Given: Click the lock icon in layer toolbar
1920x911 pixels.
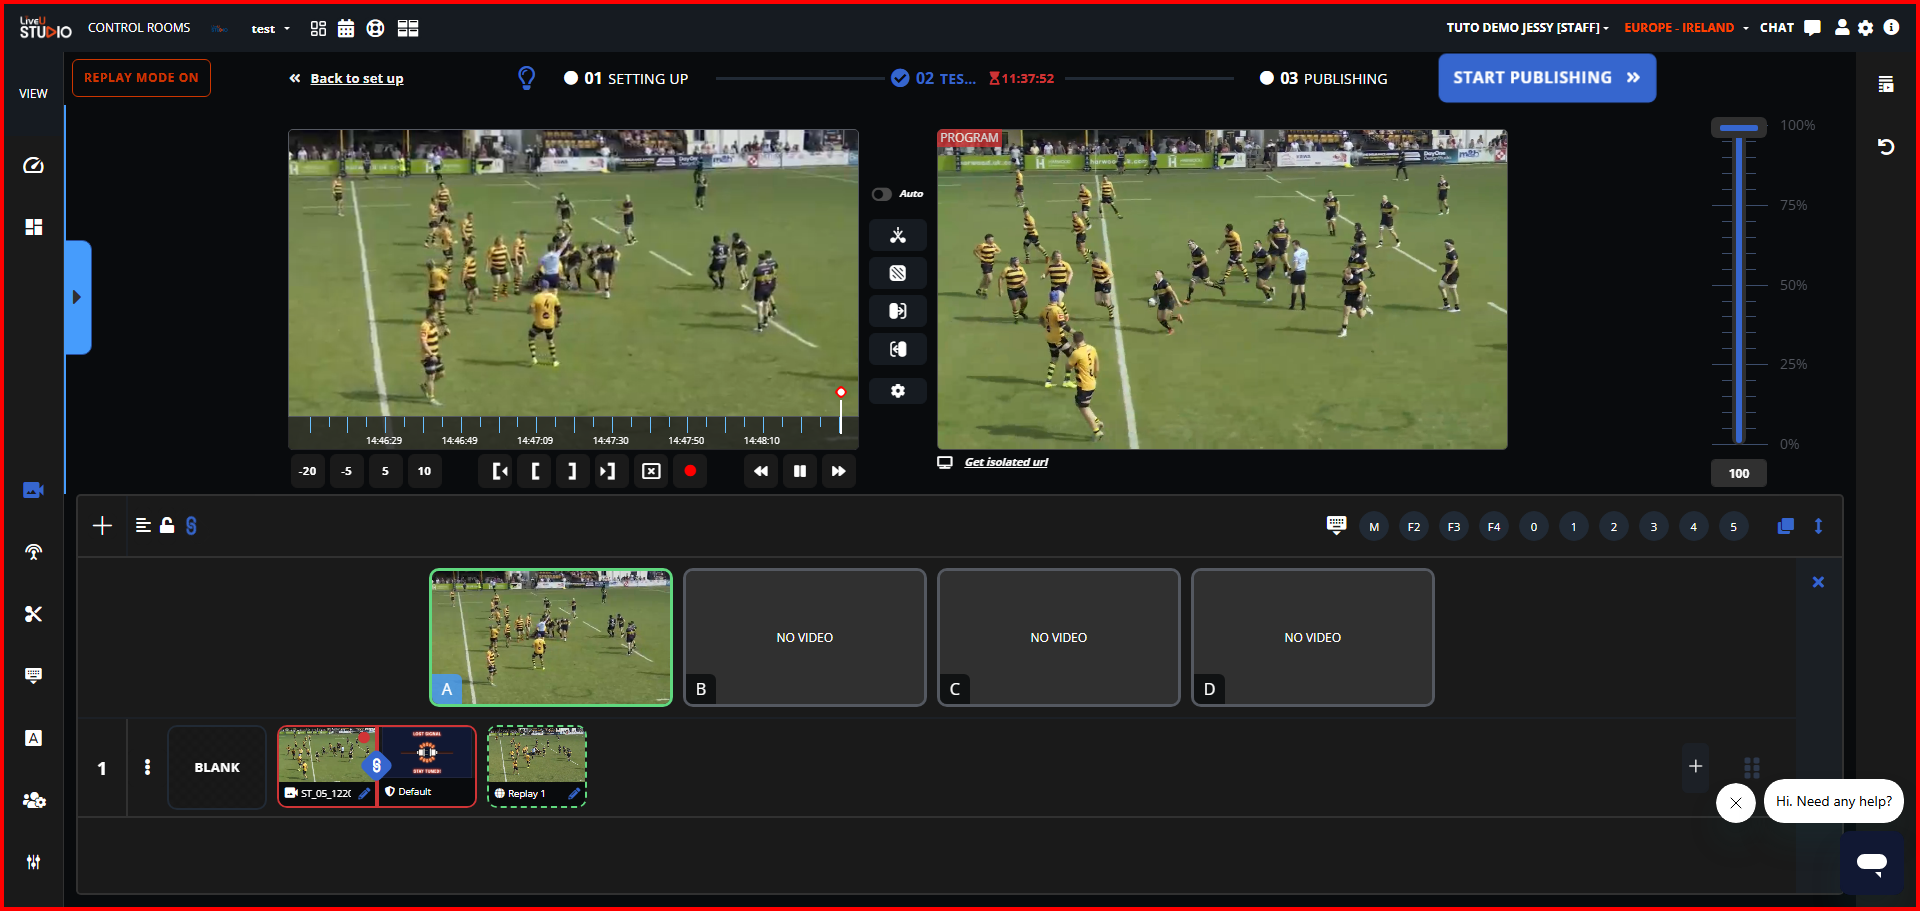Looking at the screenshot, I should (167, 526).
